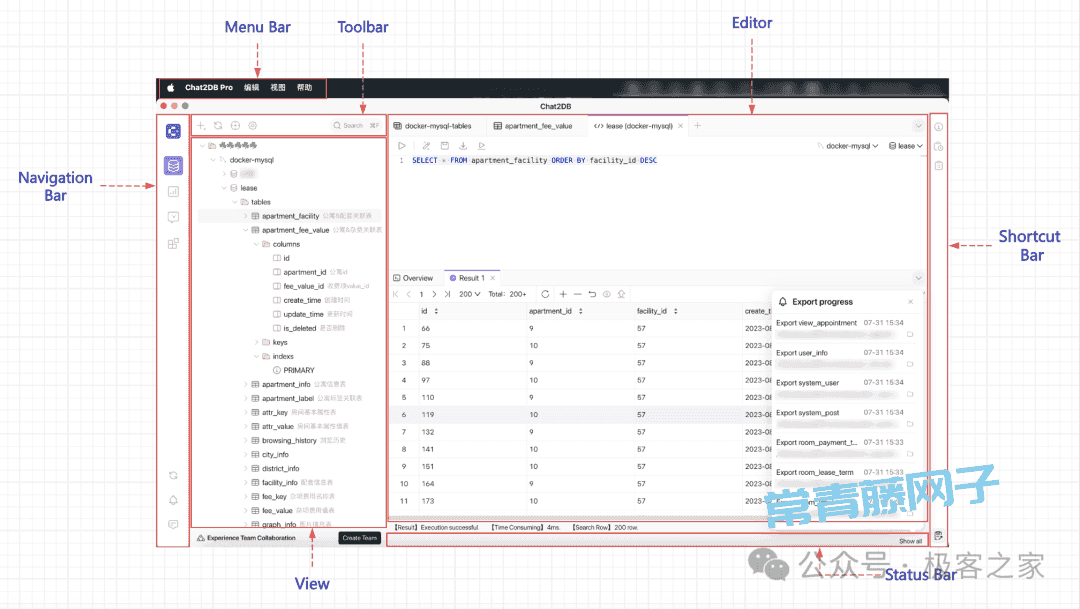1080x609 pixels.
Task: Select the city_info table
Action: [275, 455]
